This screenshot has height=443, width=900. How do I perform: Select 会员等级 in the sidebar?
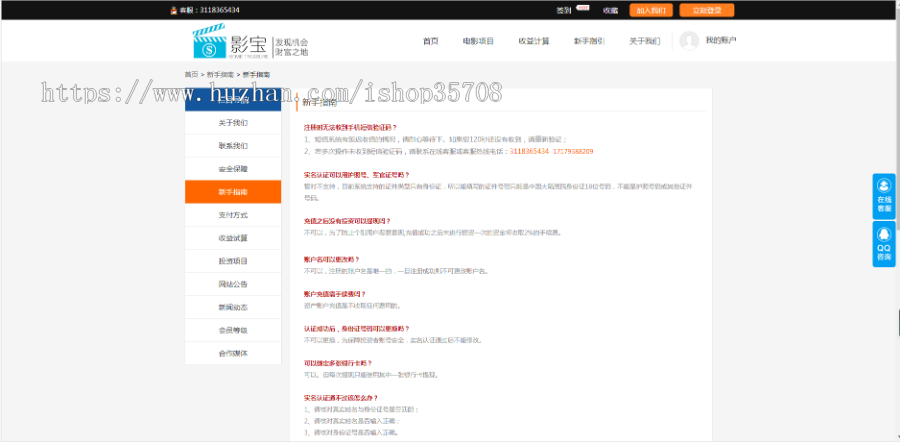coord(233,331)
